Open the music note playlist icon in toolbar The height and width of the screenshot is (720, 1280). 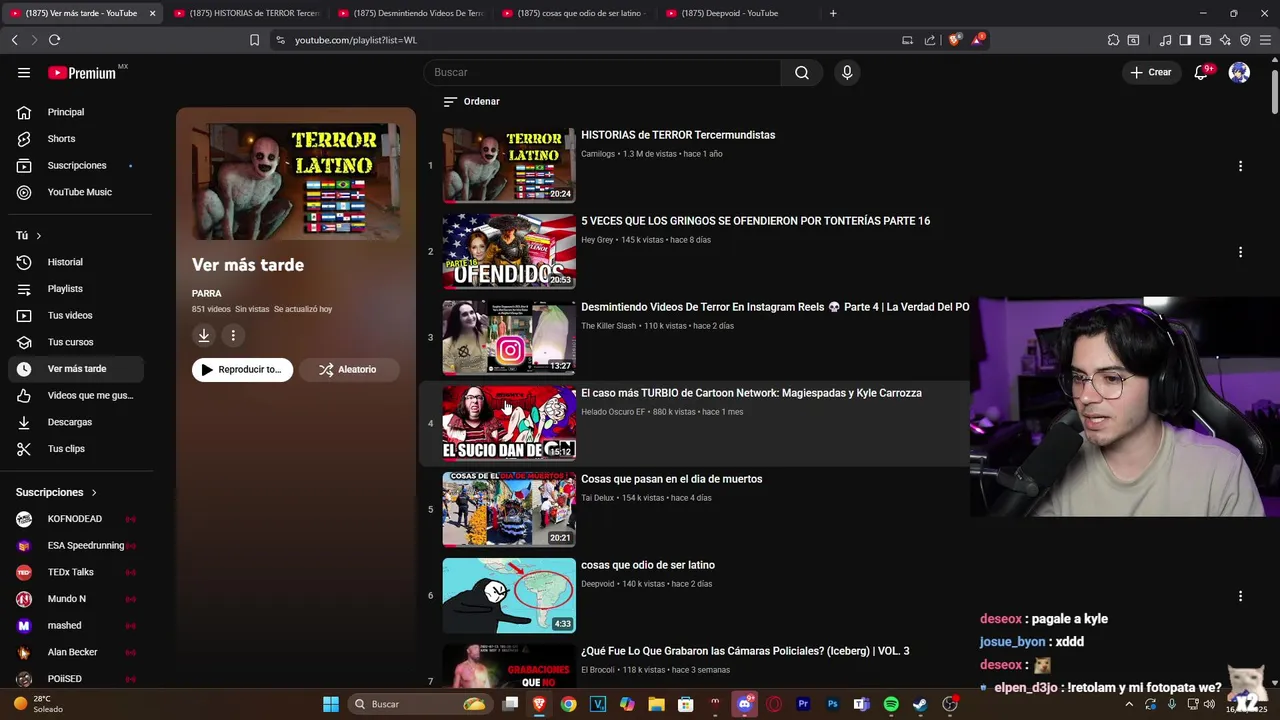pos(1165,40)
